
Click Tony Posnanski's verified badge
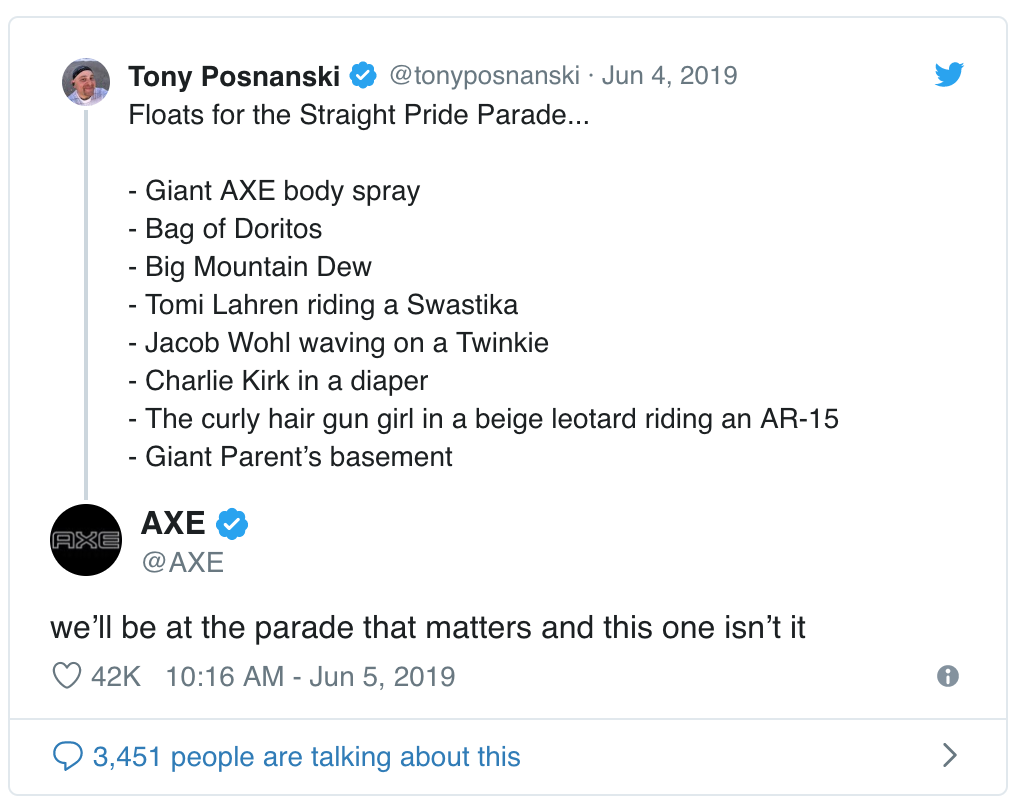(363, 75)
